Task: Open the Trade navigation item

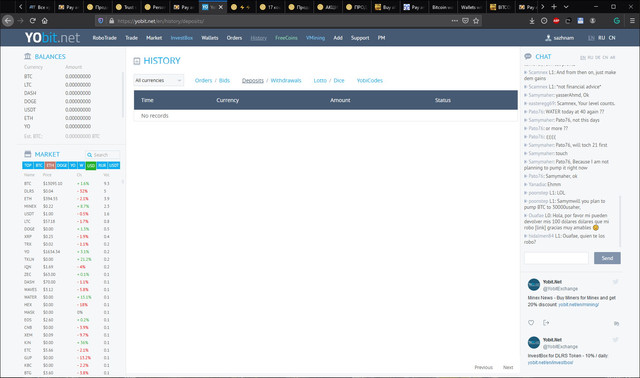Action: coord(131,38)
